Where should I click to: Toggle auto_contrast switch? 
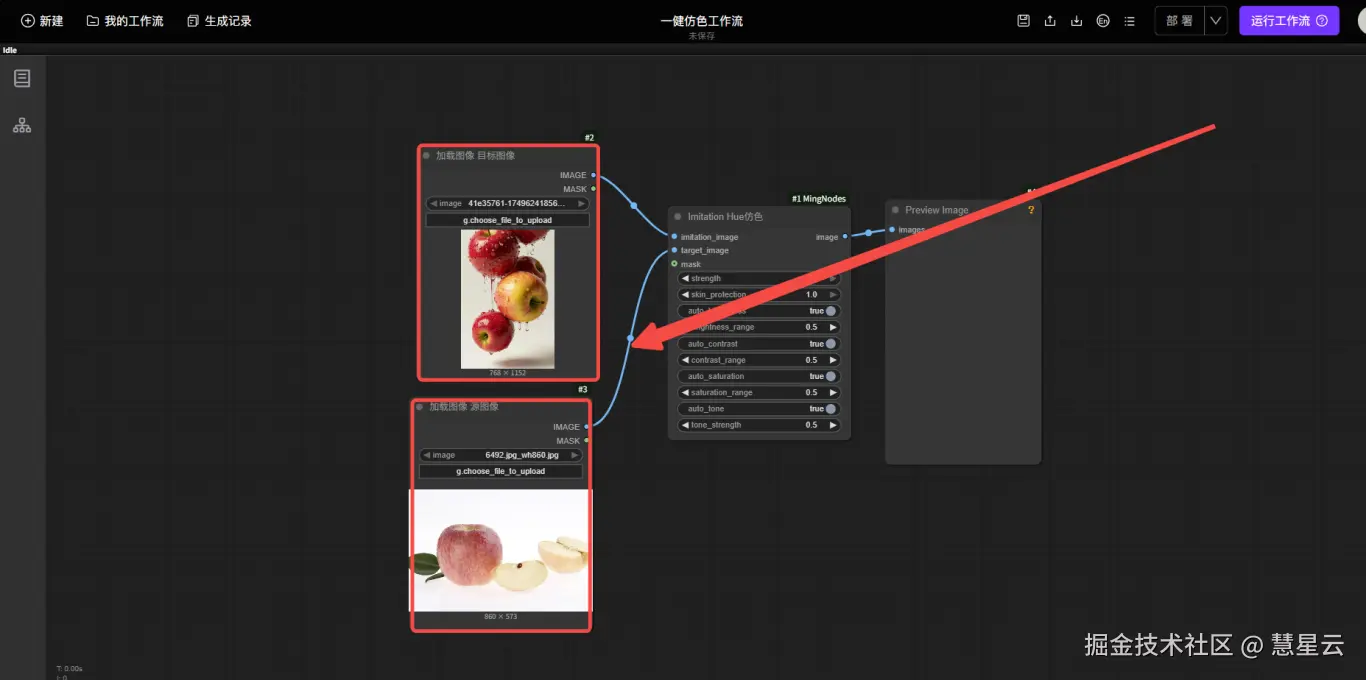tap(830, 344)
